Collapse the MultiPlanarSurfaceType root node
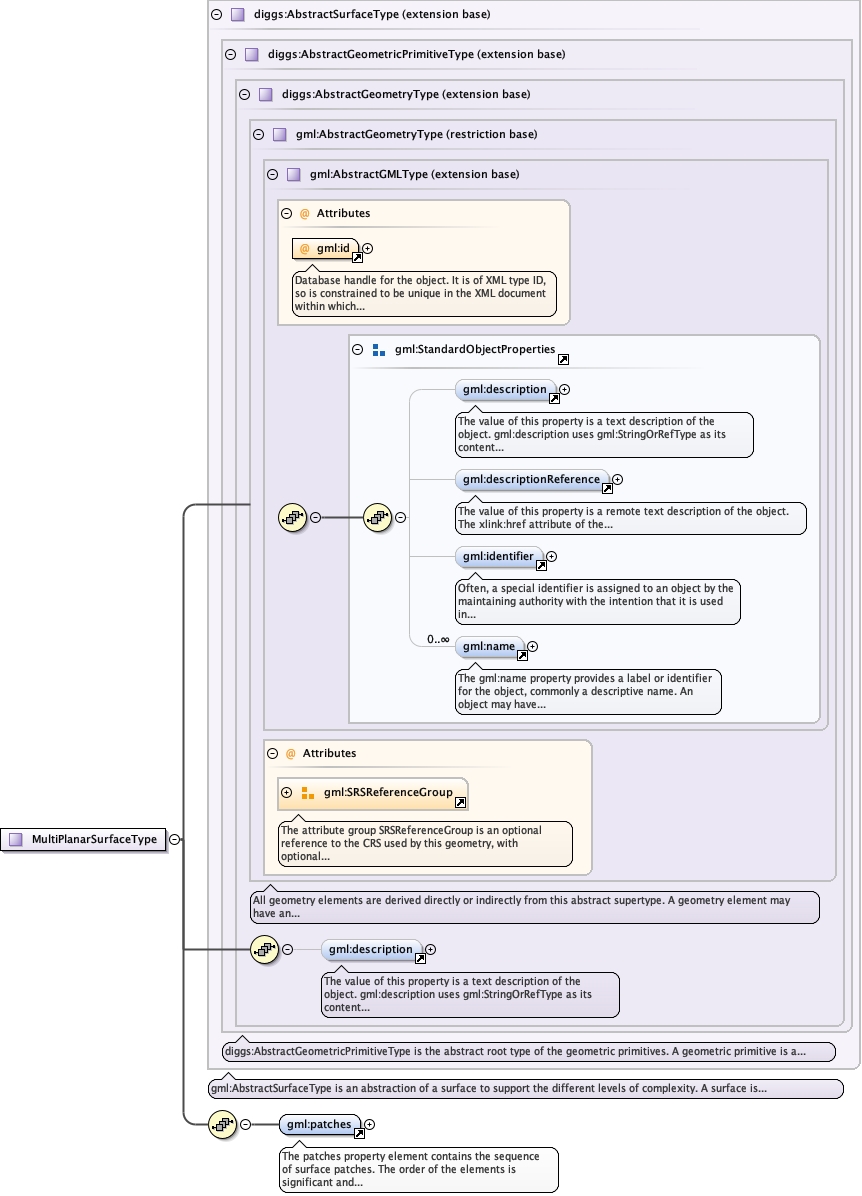This screenshot has height=1196, width=862. pos(174,840)
